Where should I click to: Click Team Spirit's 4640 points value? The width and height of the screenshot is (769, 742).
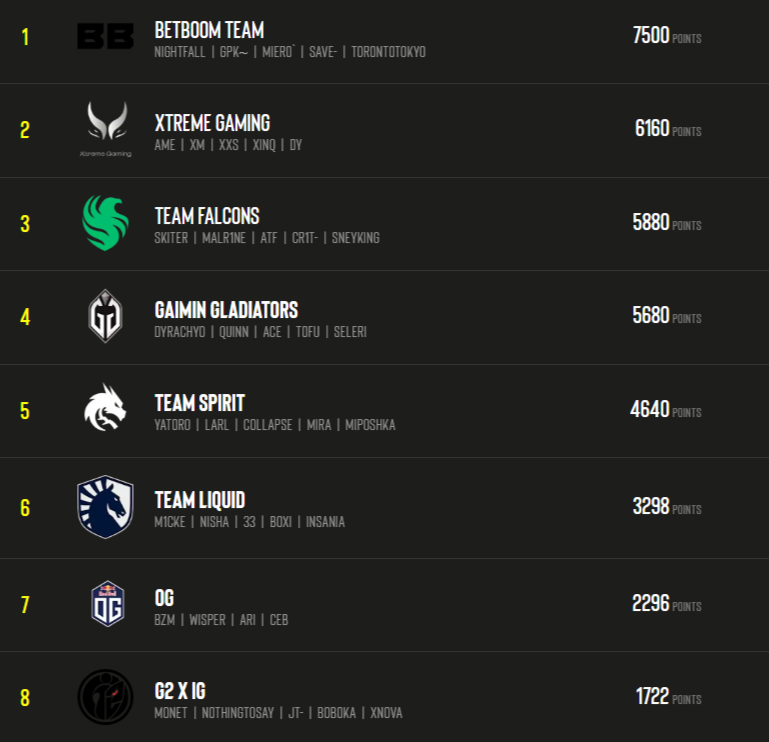point(649,409)
